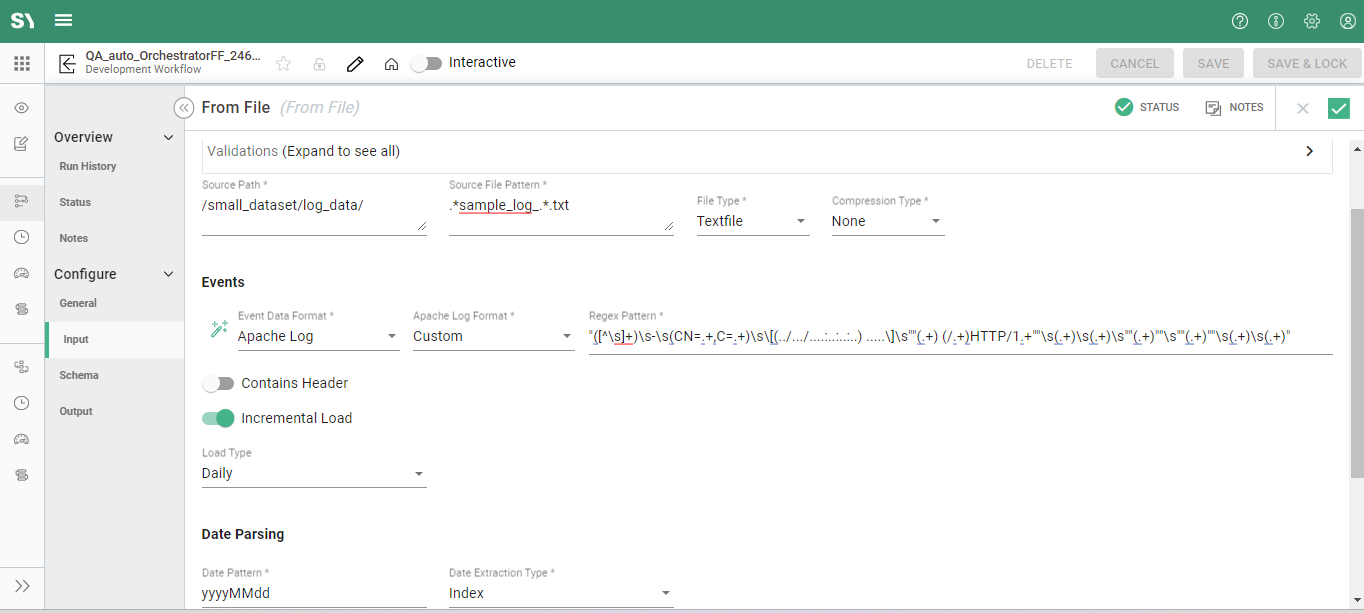Collapse the Configure section
Screen dimensions: 1364x613
coord(168,274)
